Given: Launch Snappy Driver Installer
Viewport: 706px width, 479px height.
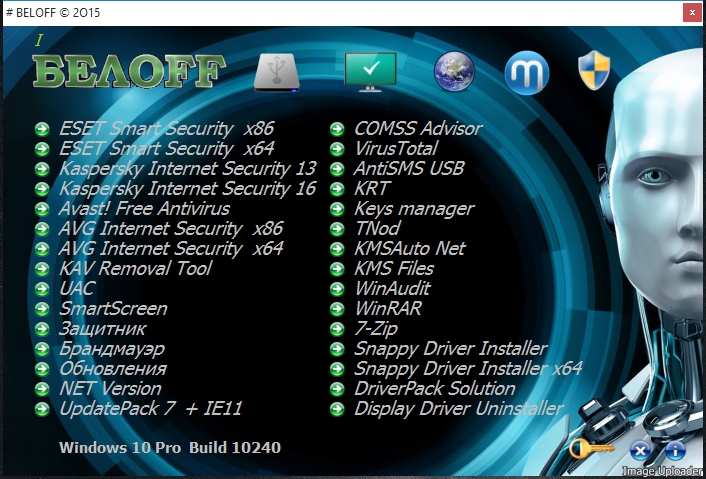Looking at the screenshot, I should click(x=451, y=349).
